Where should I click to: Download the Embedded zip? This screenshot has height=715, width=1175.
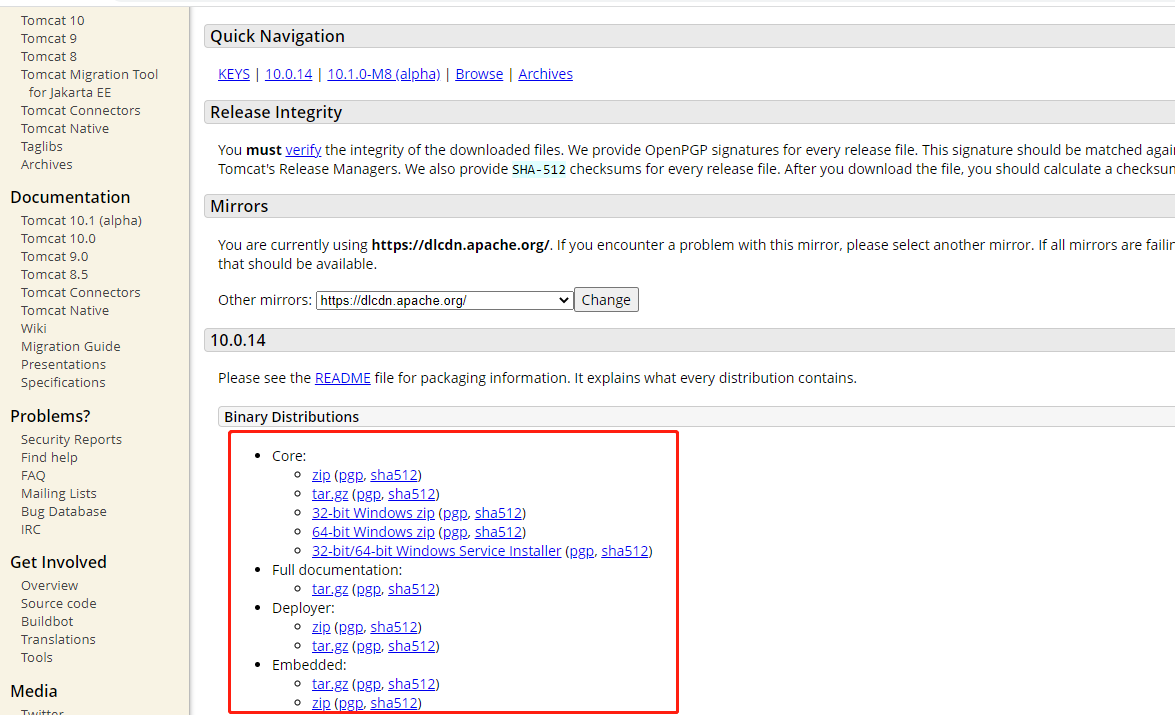(x=321, y=703)
